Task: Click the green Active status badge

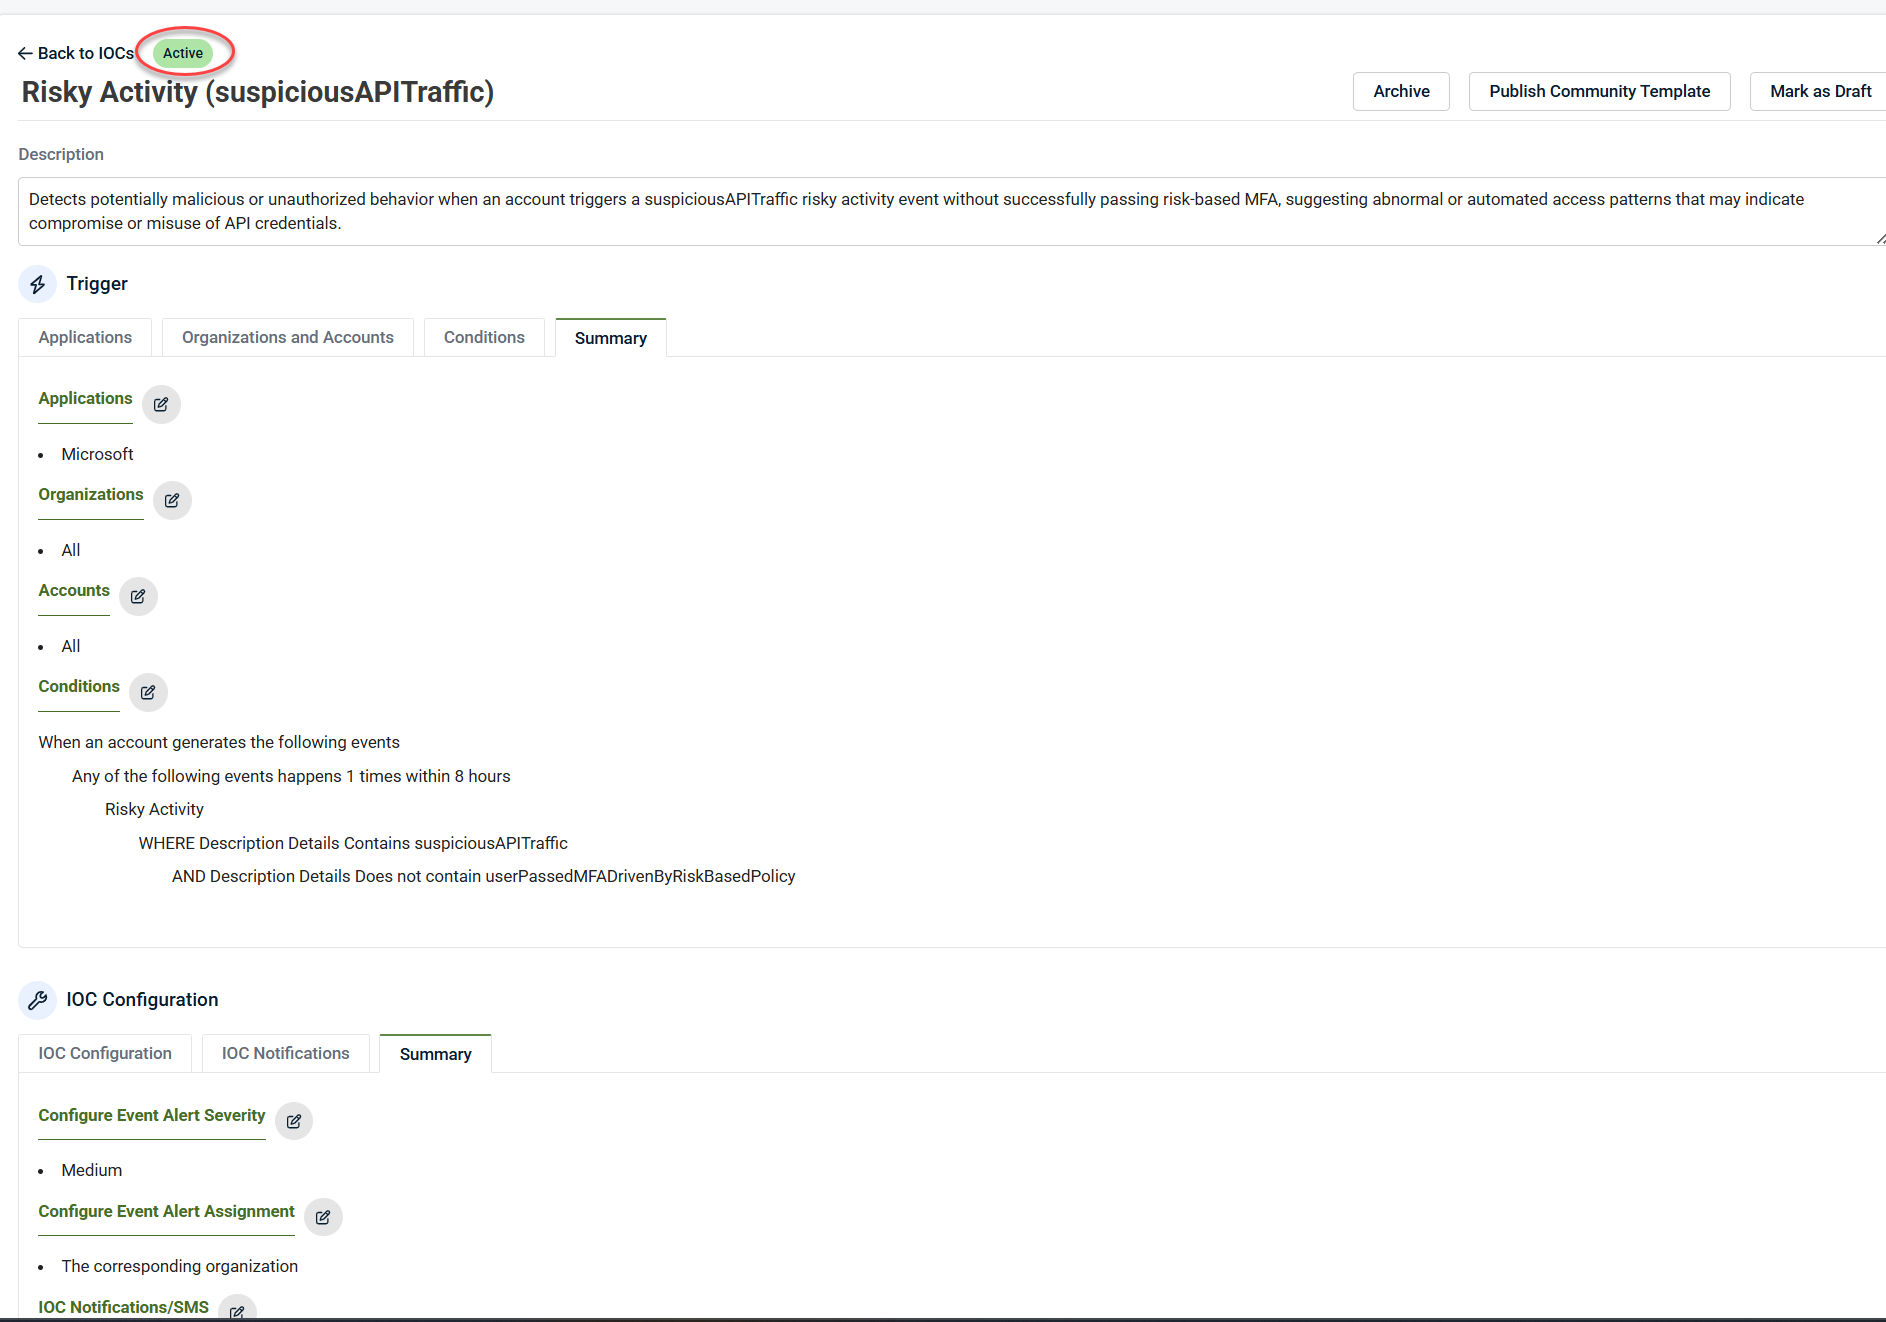Action: point(183,54)
